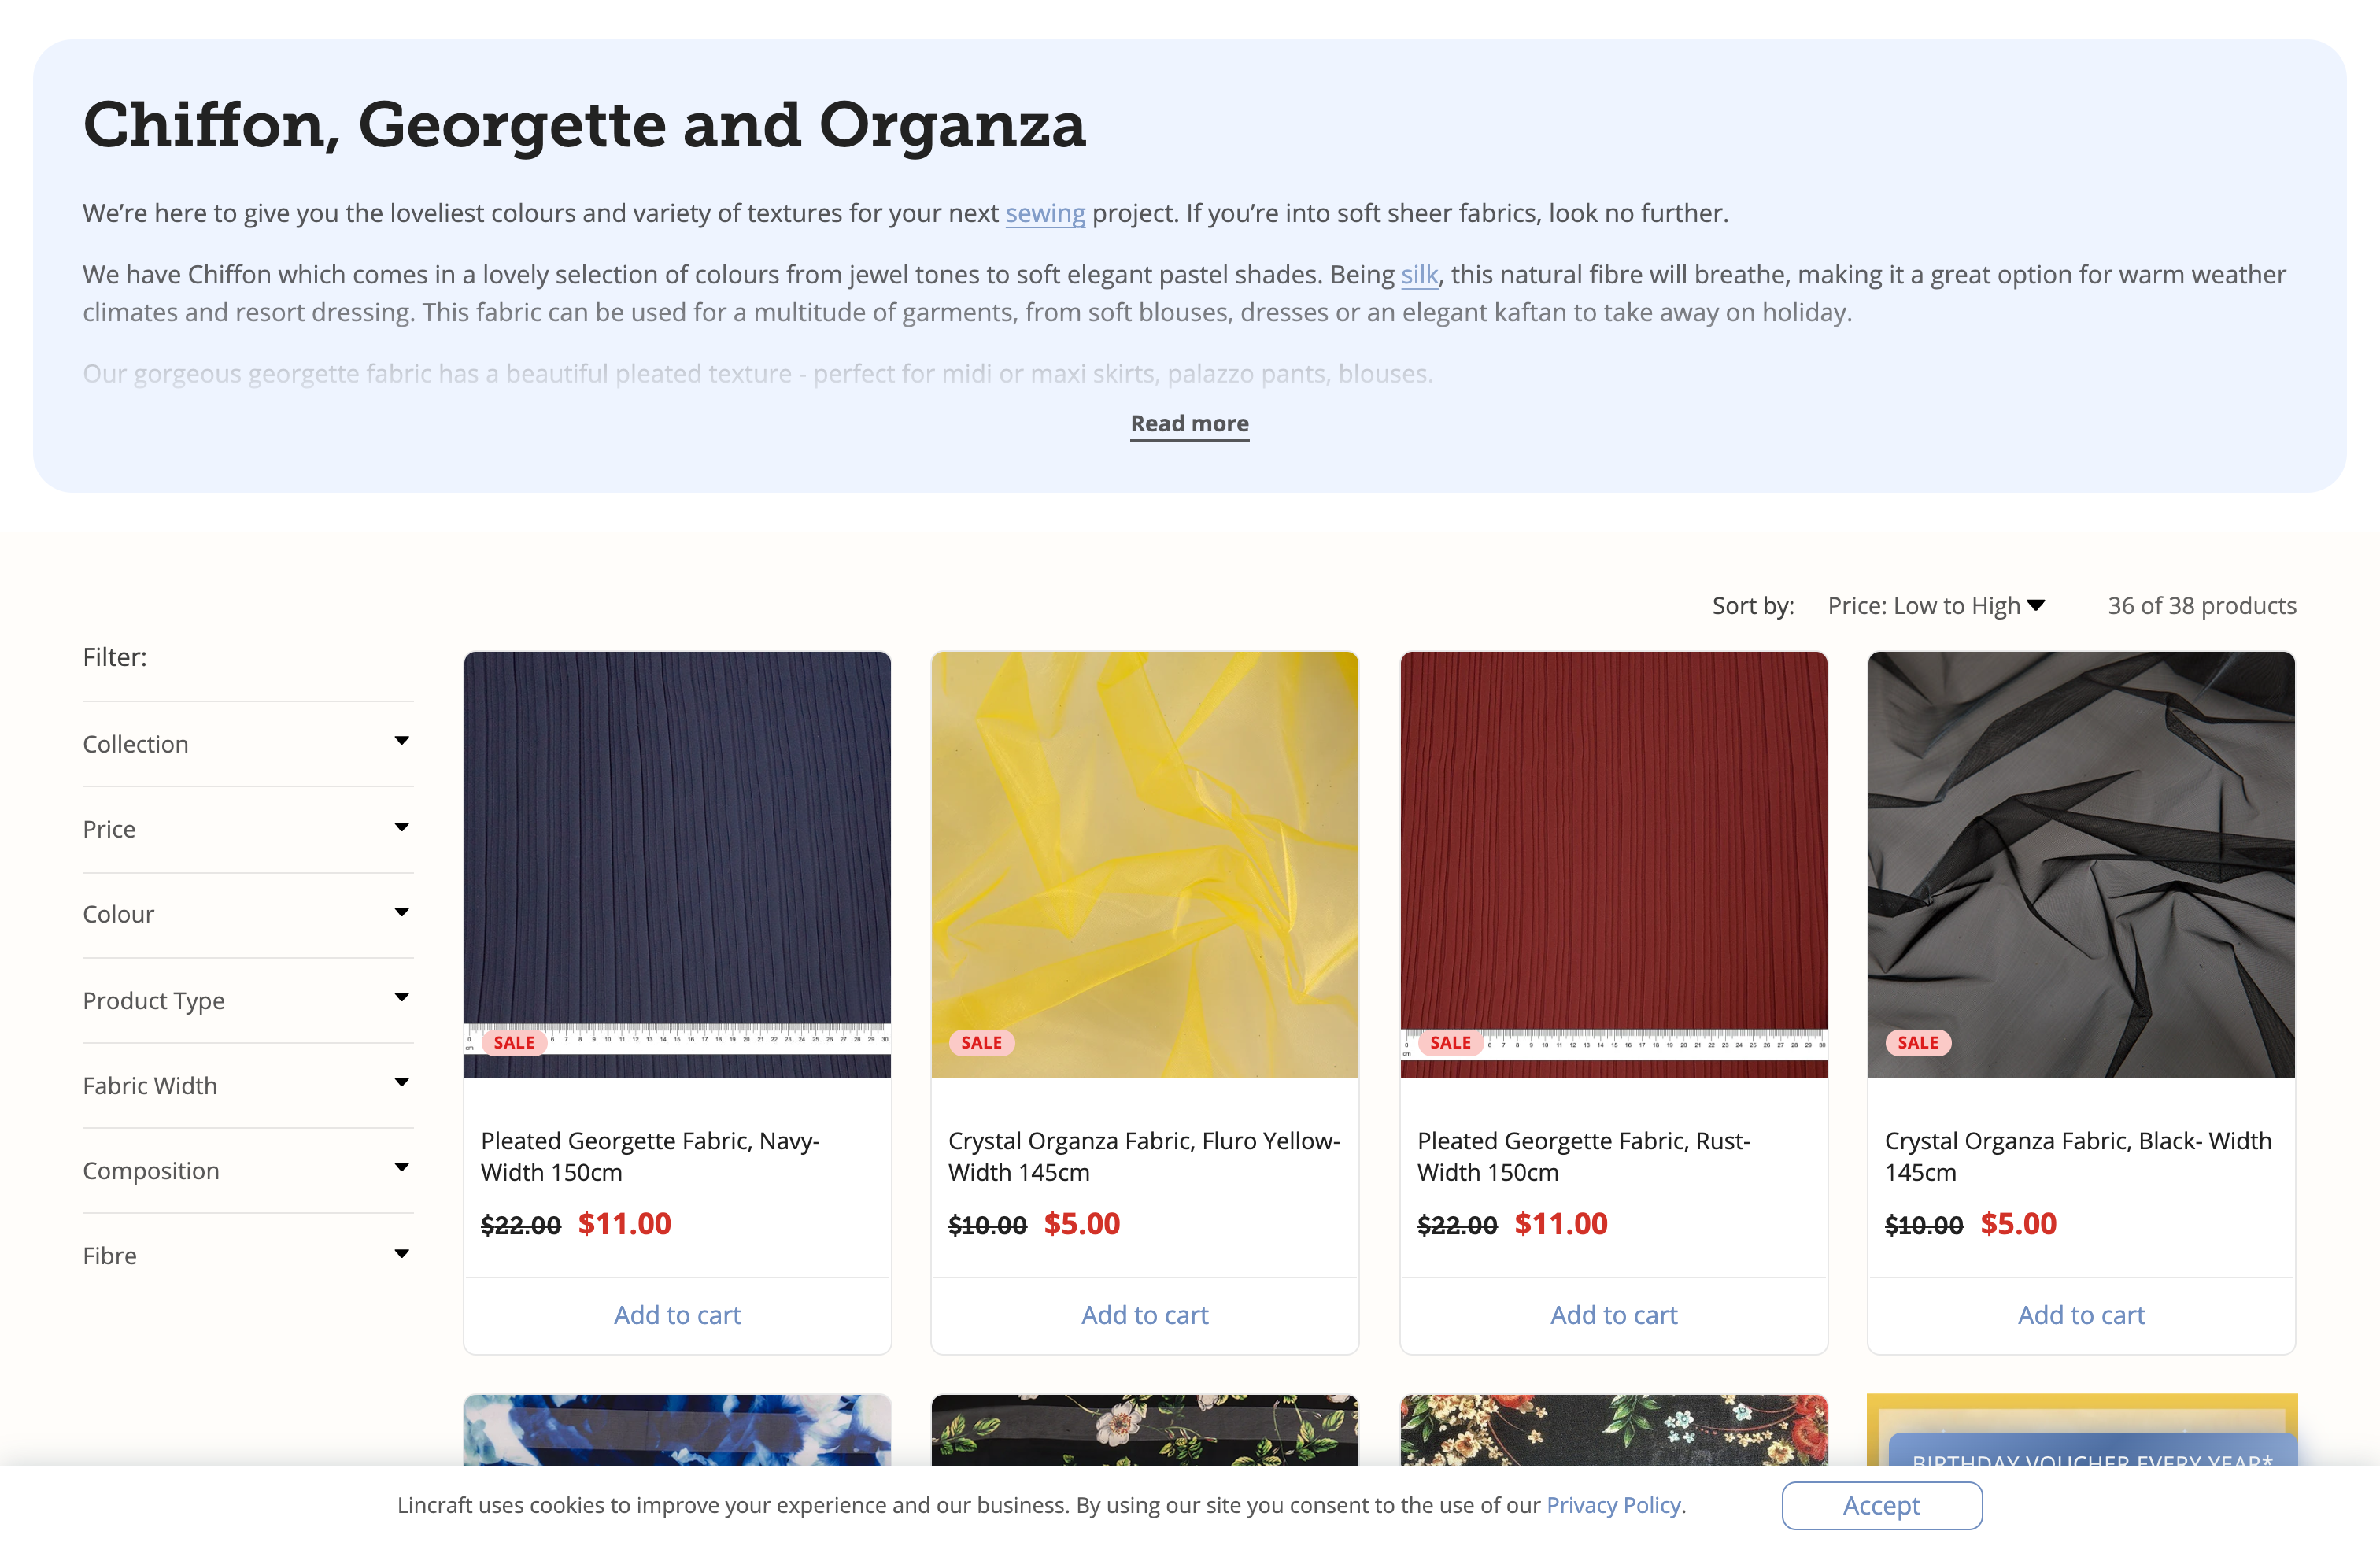Add Crystal Organza Fluro Yellow to cart

tap(1145, 1315)
